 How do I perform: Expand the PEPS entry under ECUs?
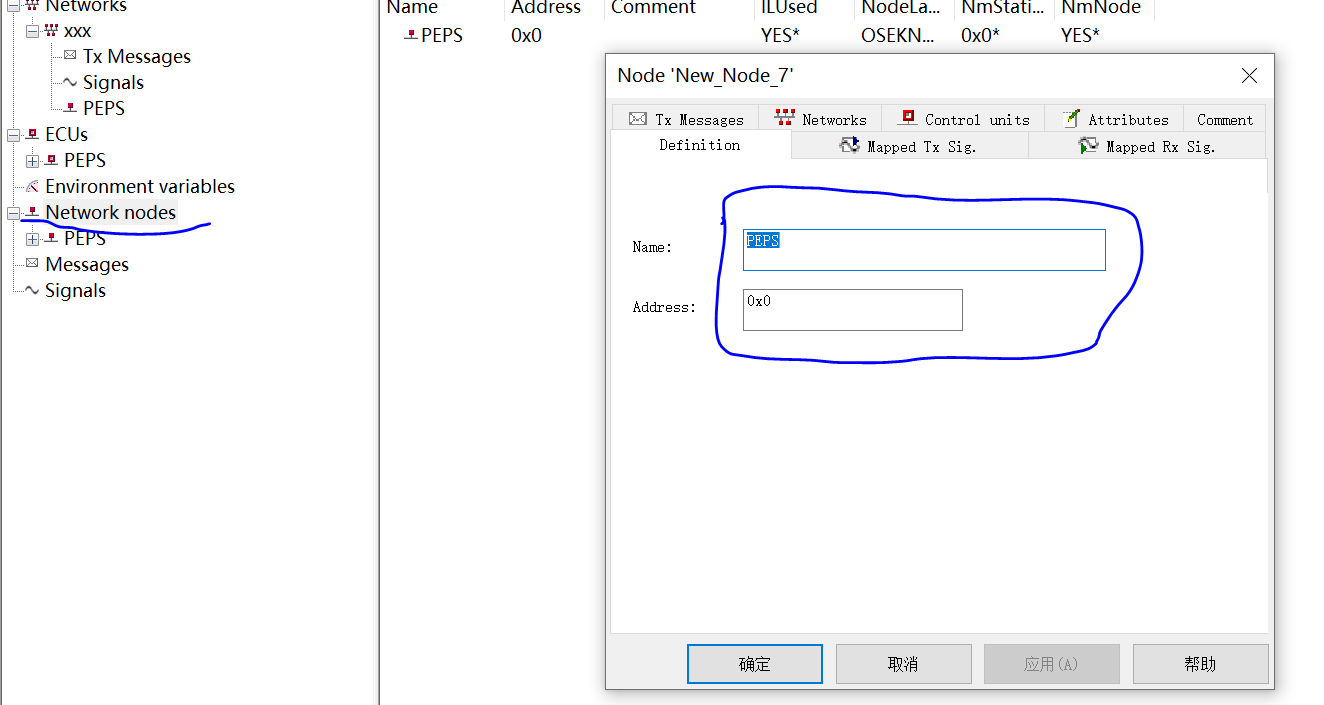pyautogui.click(x=31, y=160)
